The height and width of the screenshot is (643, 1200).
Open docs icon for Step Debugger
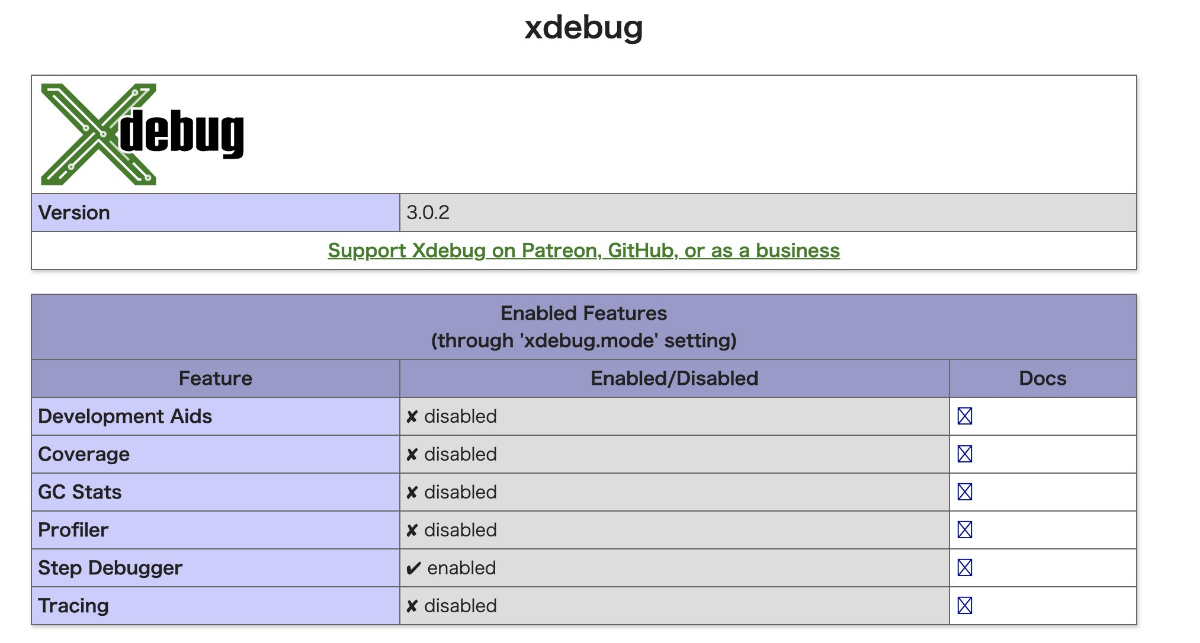tap(964, 568)
